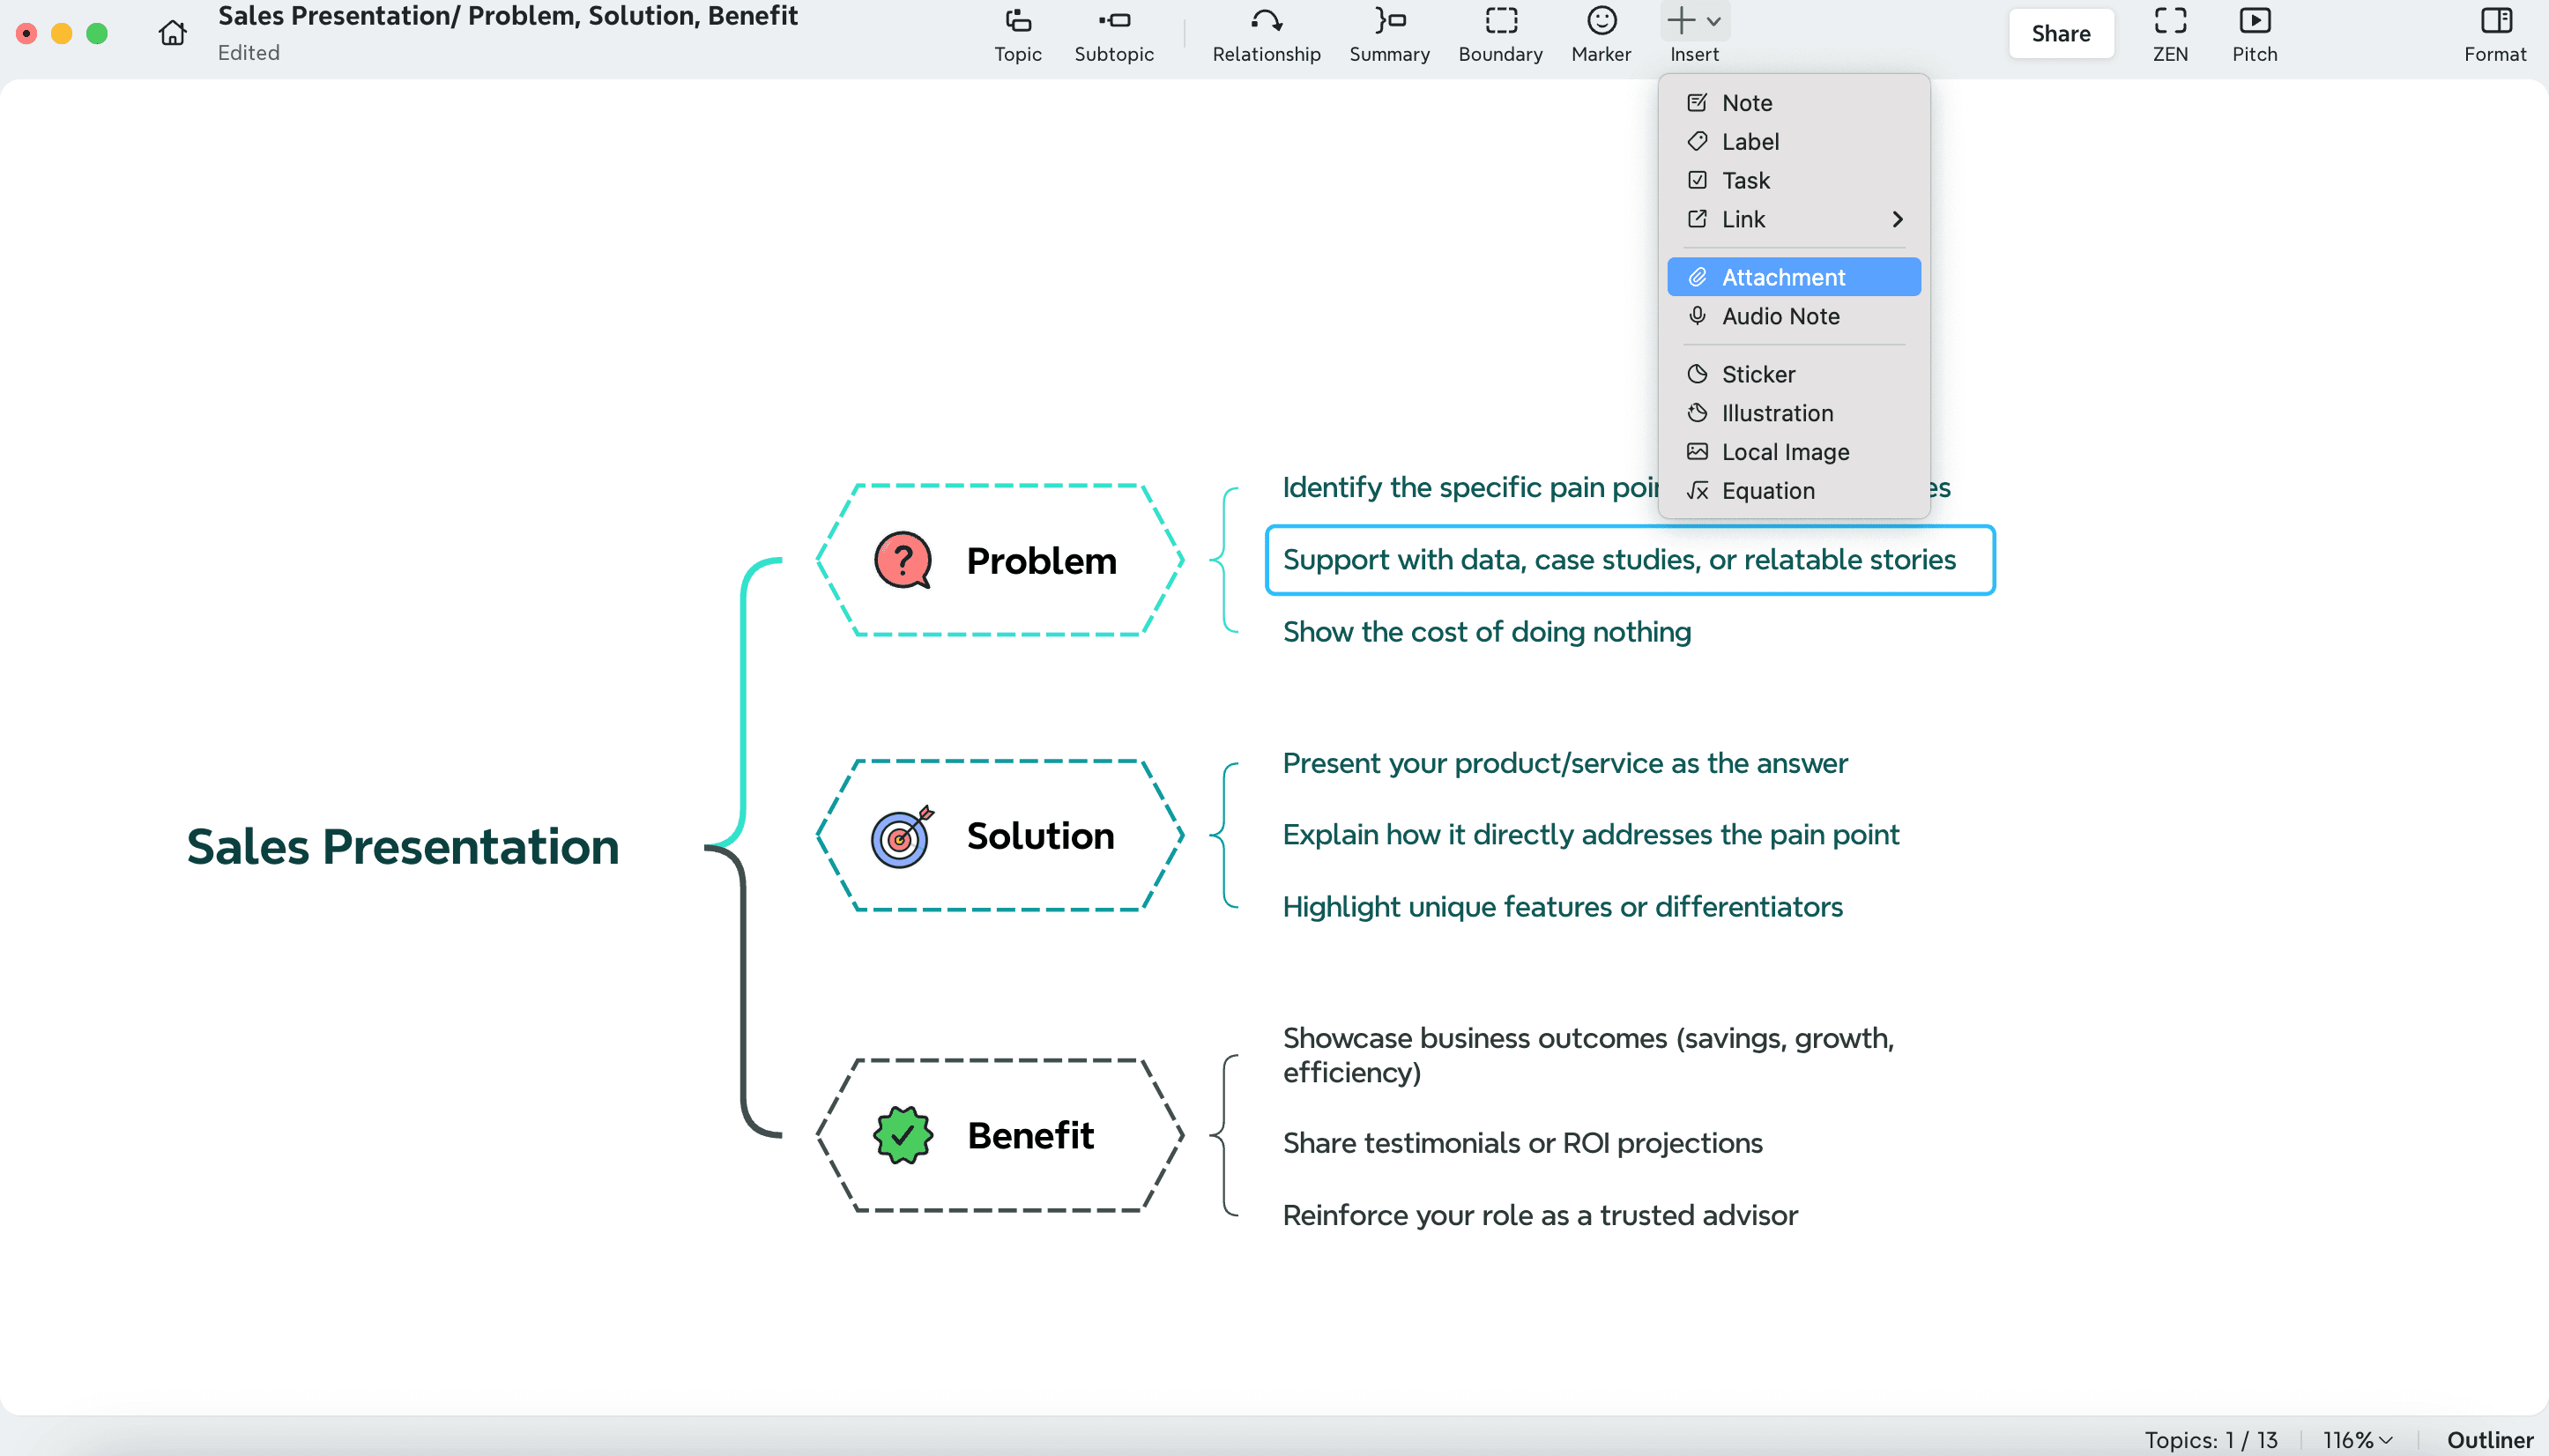2549x1456 pixels.
Task: Toggle the Format panel
Action: 2494,35
